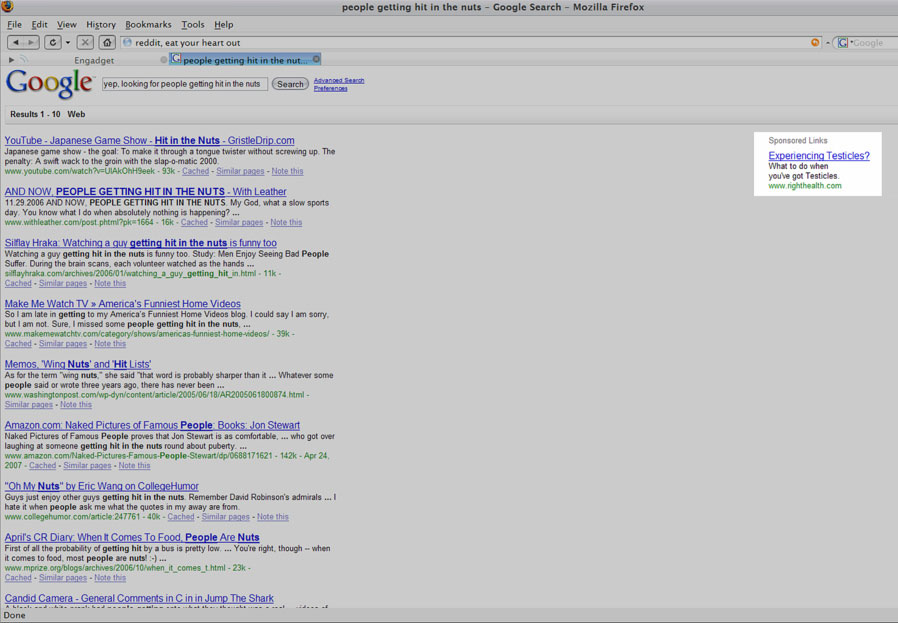This screenshot has height=623, width=898.
Task: Click Note this under the withleather.com result
Action: [286, 222]
